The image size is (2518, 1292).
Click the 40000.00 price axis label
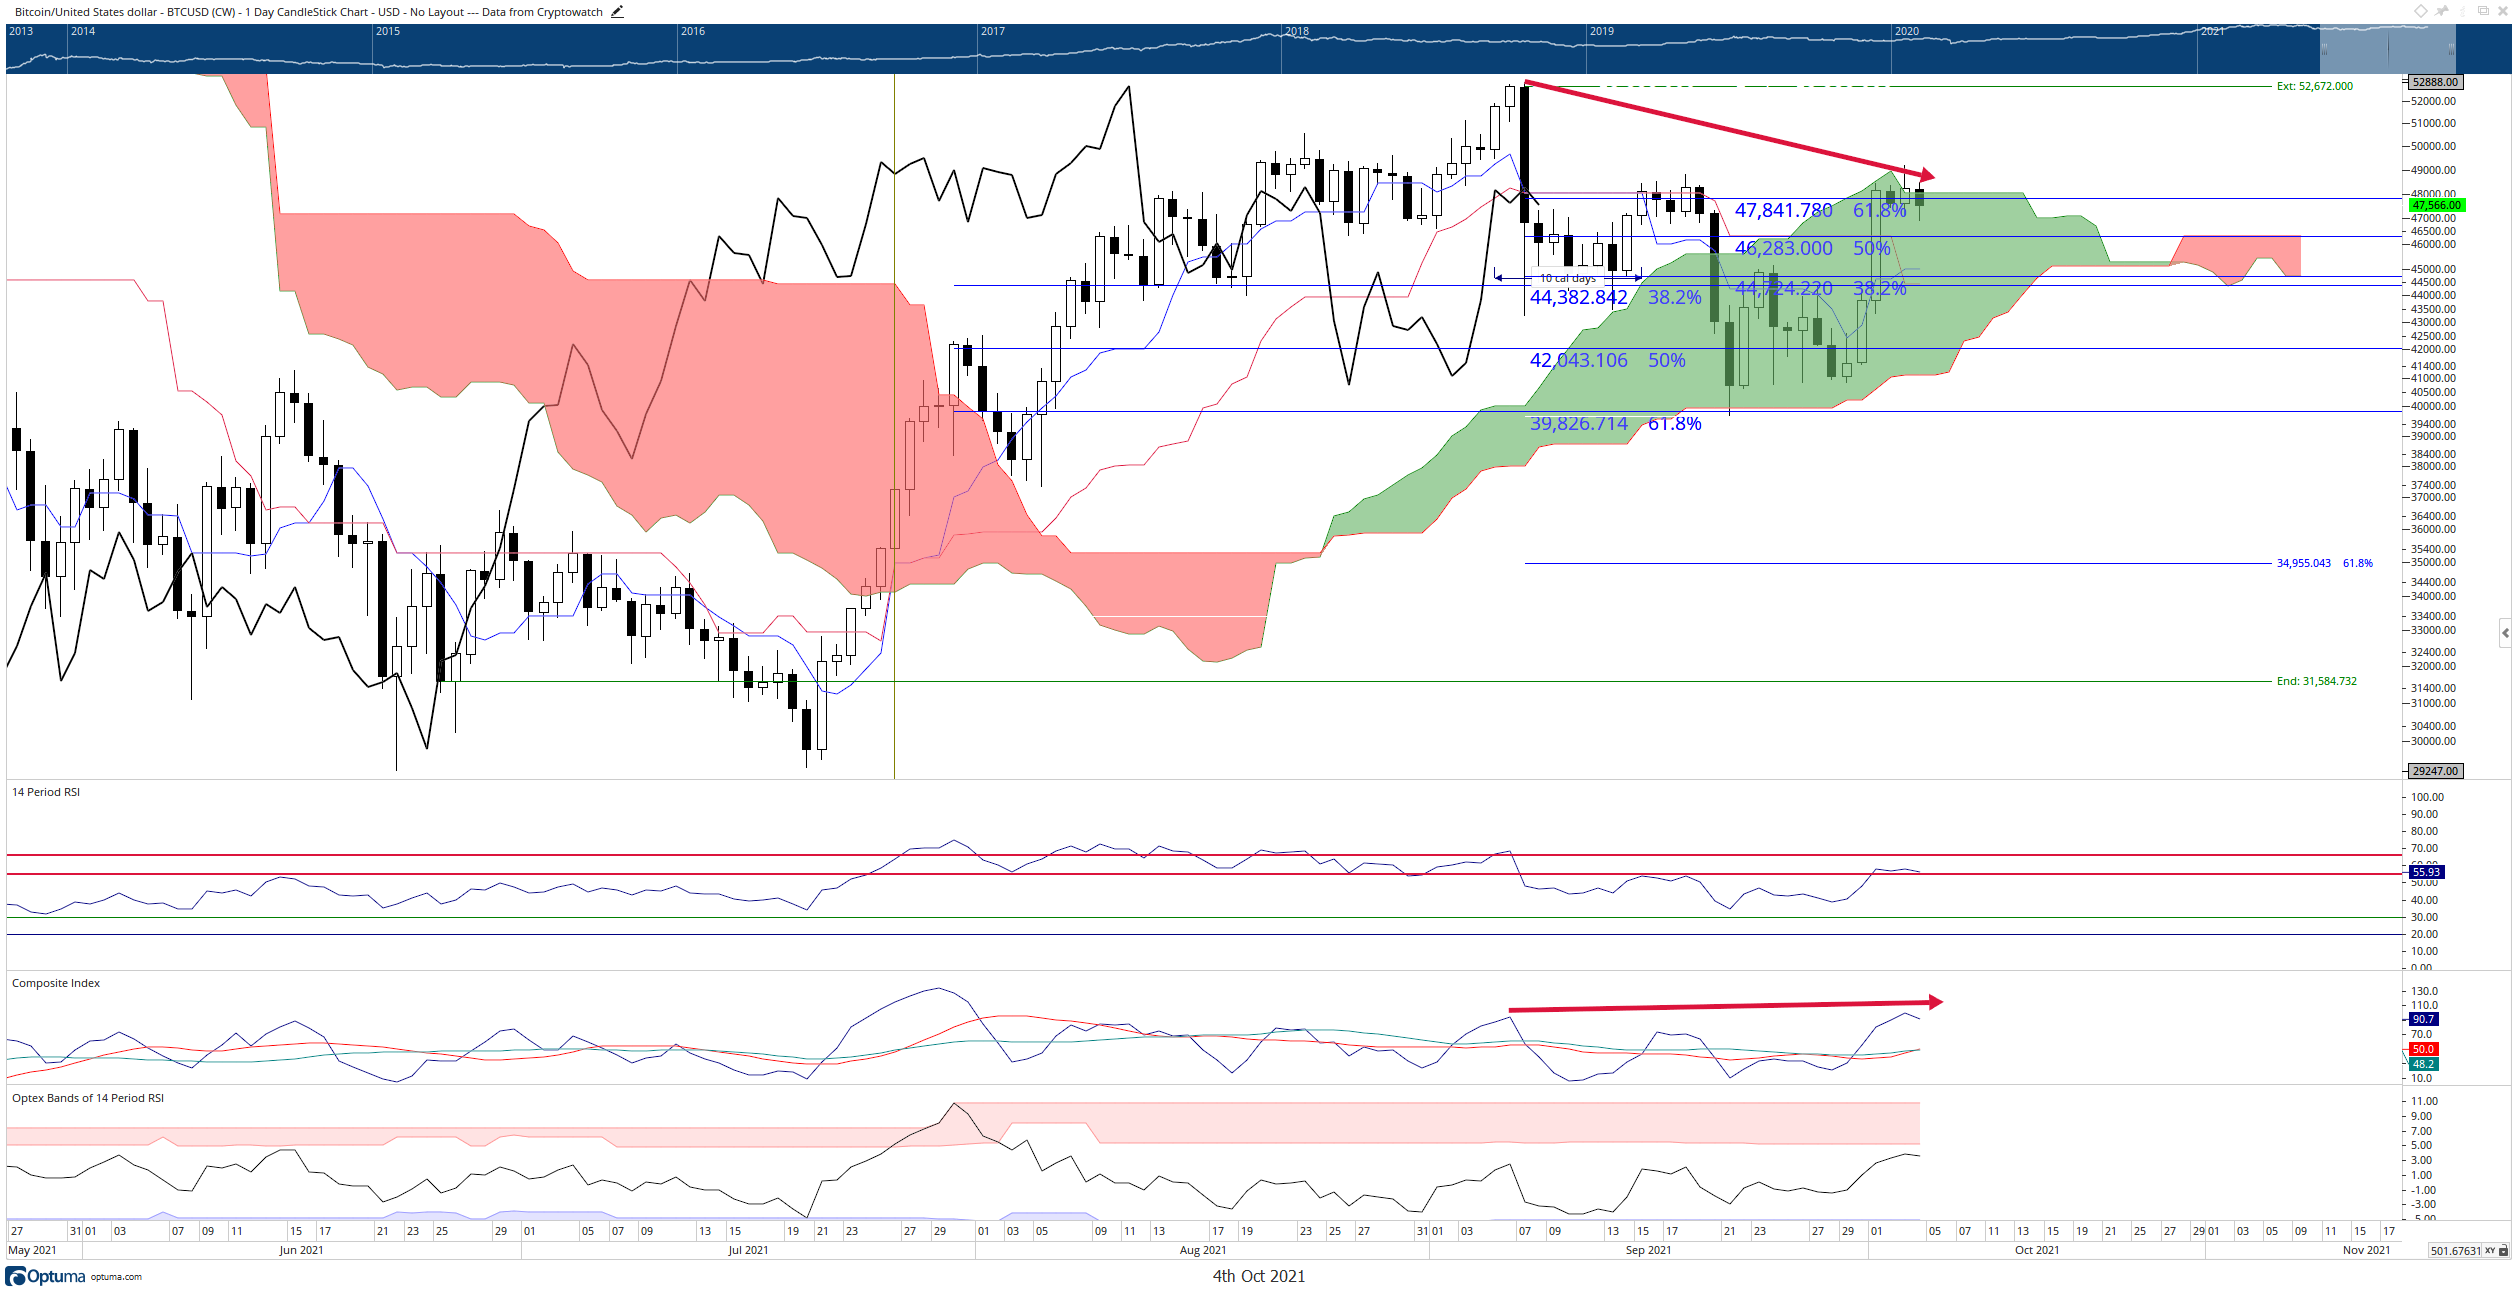coord(2431,406)
